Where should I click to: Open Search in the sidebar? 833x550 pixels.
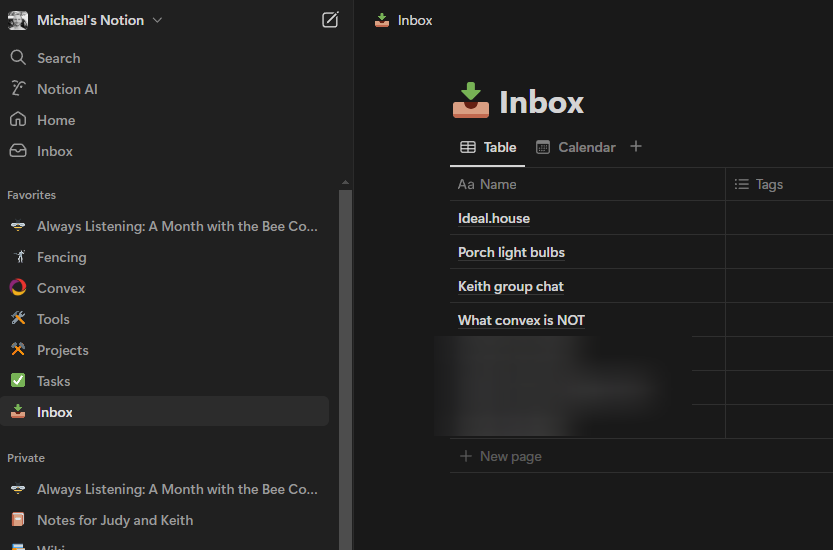[58, 58]
